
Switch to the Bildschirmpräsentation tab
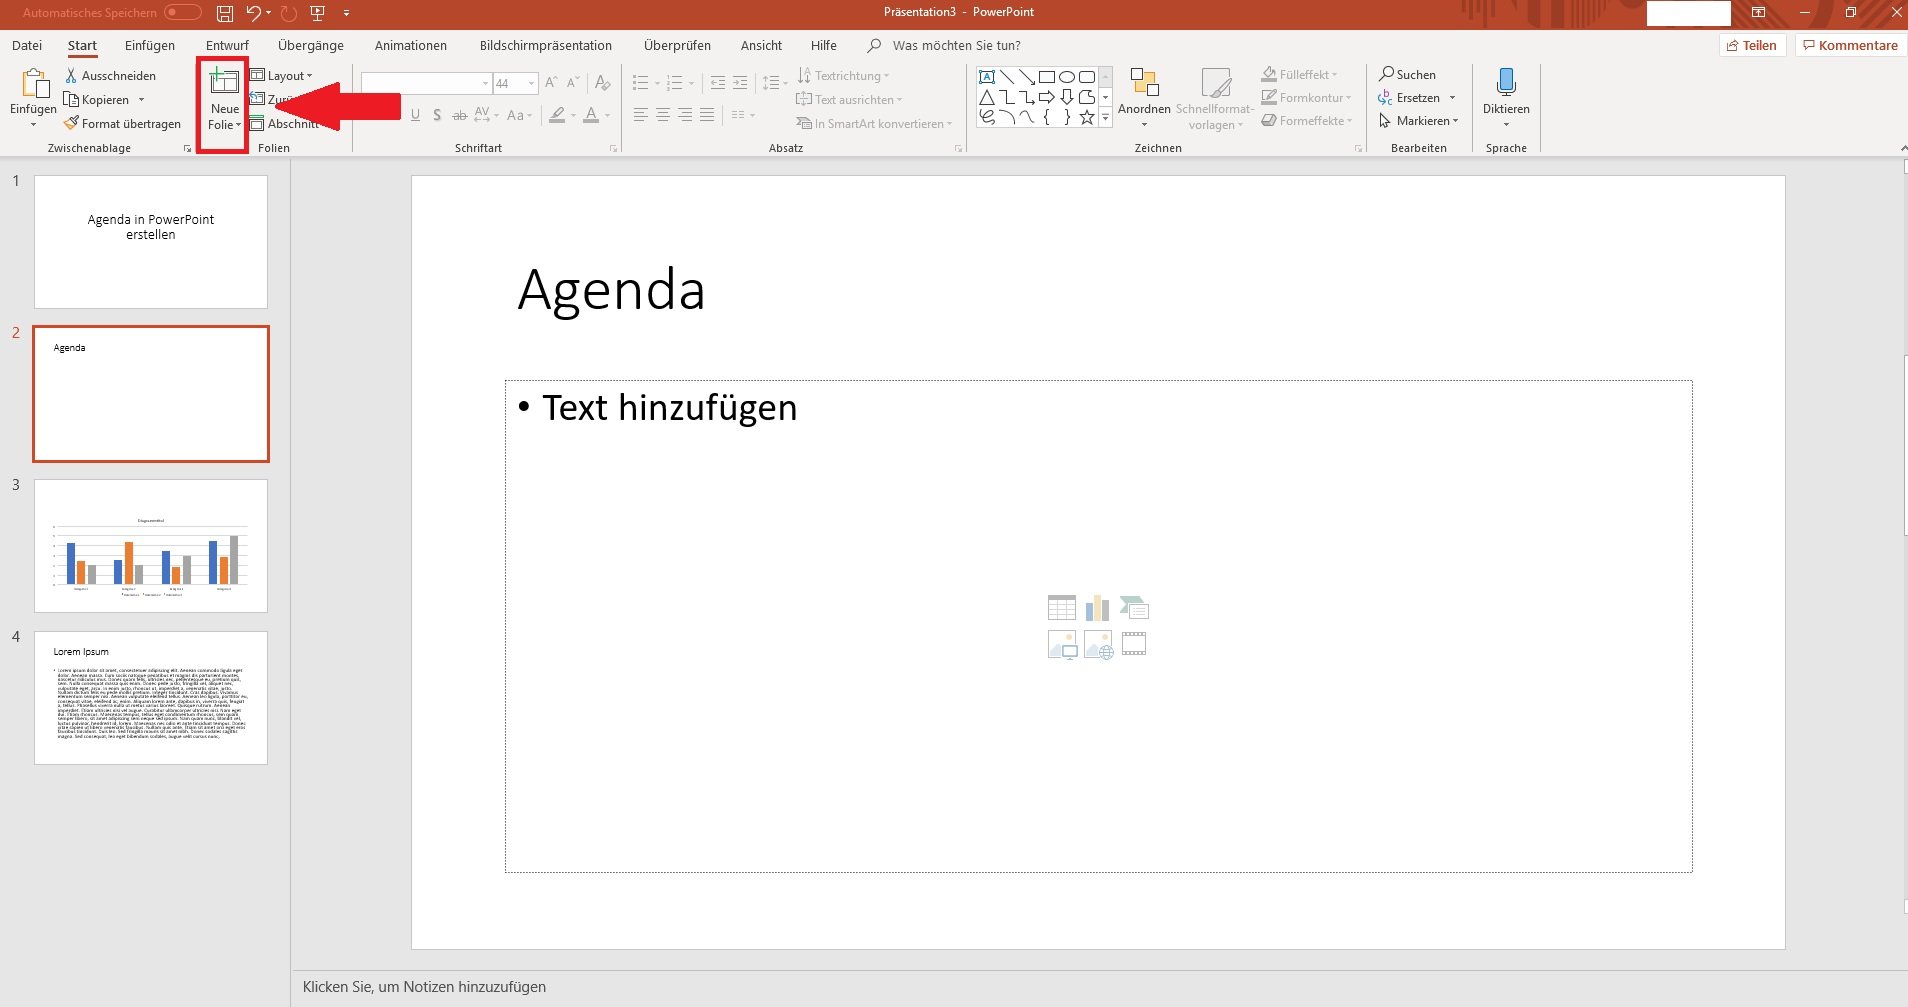pos(546,45)
